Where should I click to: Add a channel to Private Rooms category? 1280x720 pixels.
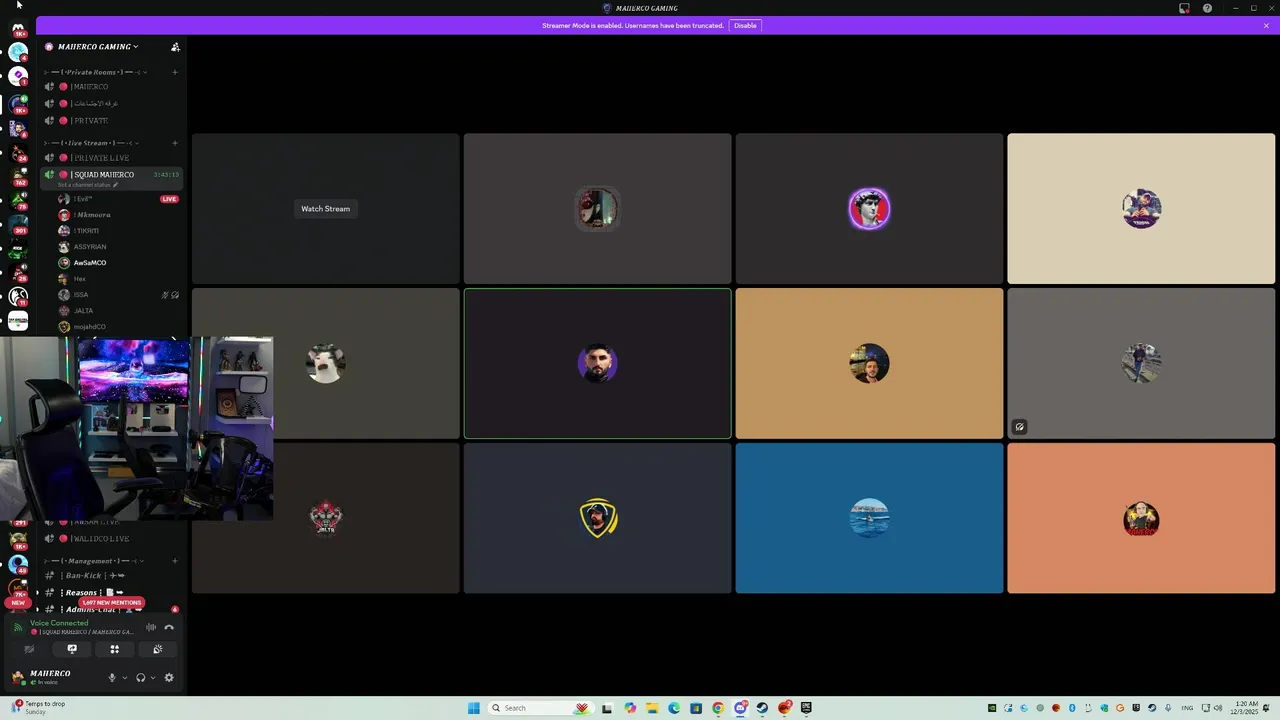(175, 72)
